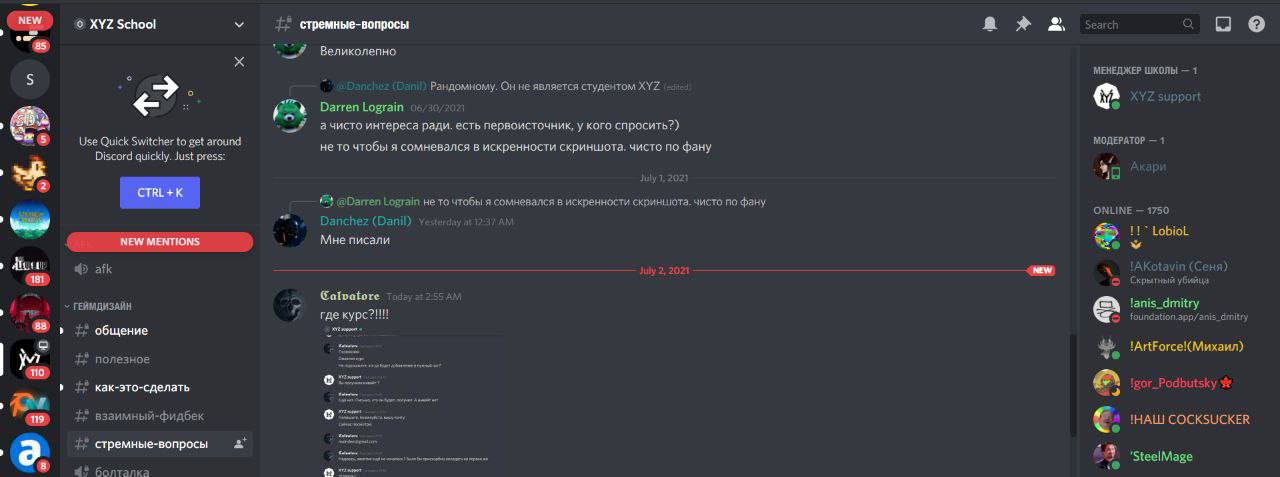This screenshot has height=477, width=1280.
Task: Open the server with S icon
Action: tap(30, 78)
